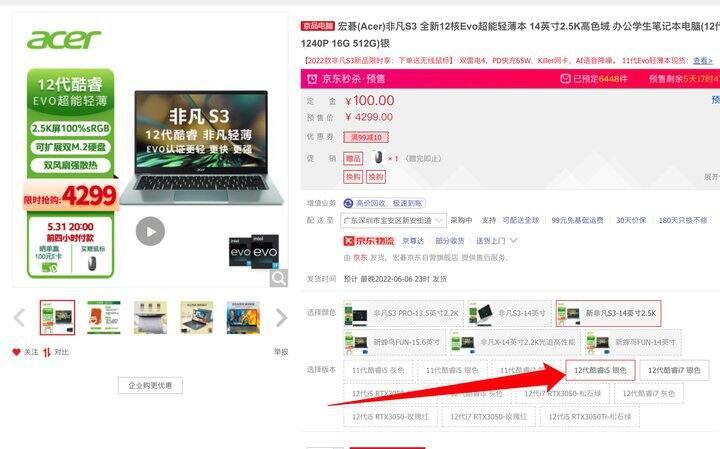The width and height of the screenshot is (720, 449).
Task: Select the fifth thumbnail with blue screens
Action: click(x=243, y=317)
